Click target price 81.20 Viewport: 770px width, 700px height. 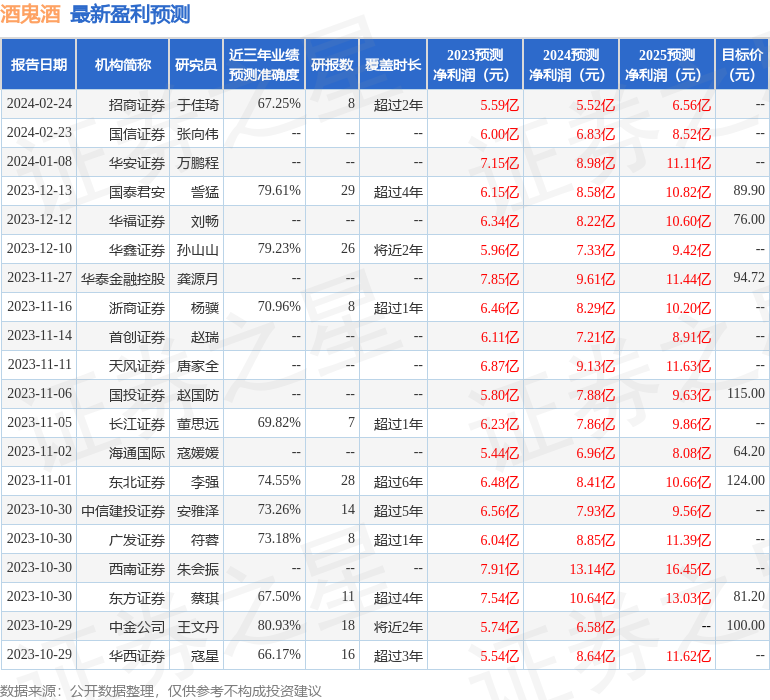[x=749, y=596]
